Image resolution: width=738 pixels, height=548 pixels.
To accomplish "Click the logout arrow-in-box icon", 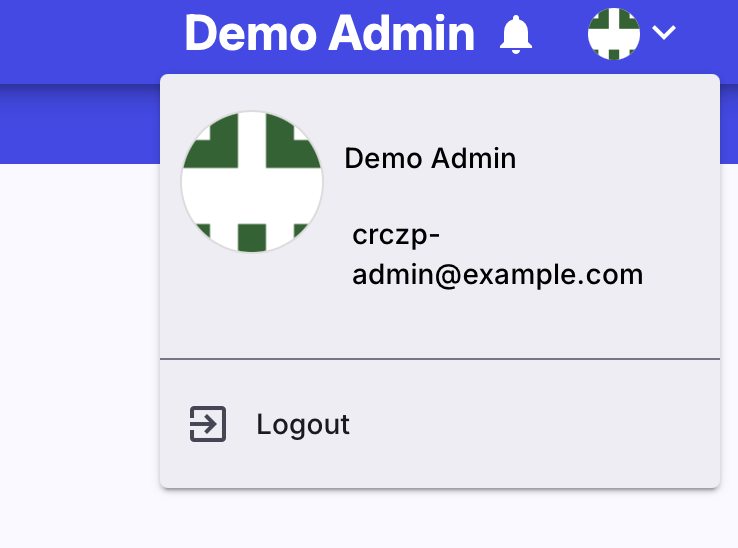I will [x=208, y=424].
